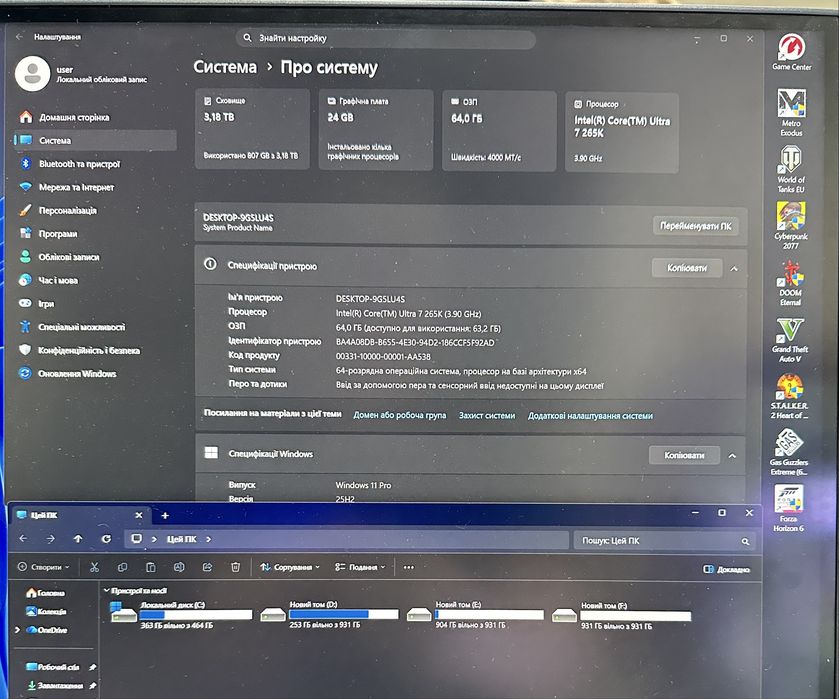
Task: Collapse the Специфікації Windows section
Action: 732,455
